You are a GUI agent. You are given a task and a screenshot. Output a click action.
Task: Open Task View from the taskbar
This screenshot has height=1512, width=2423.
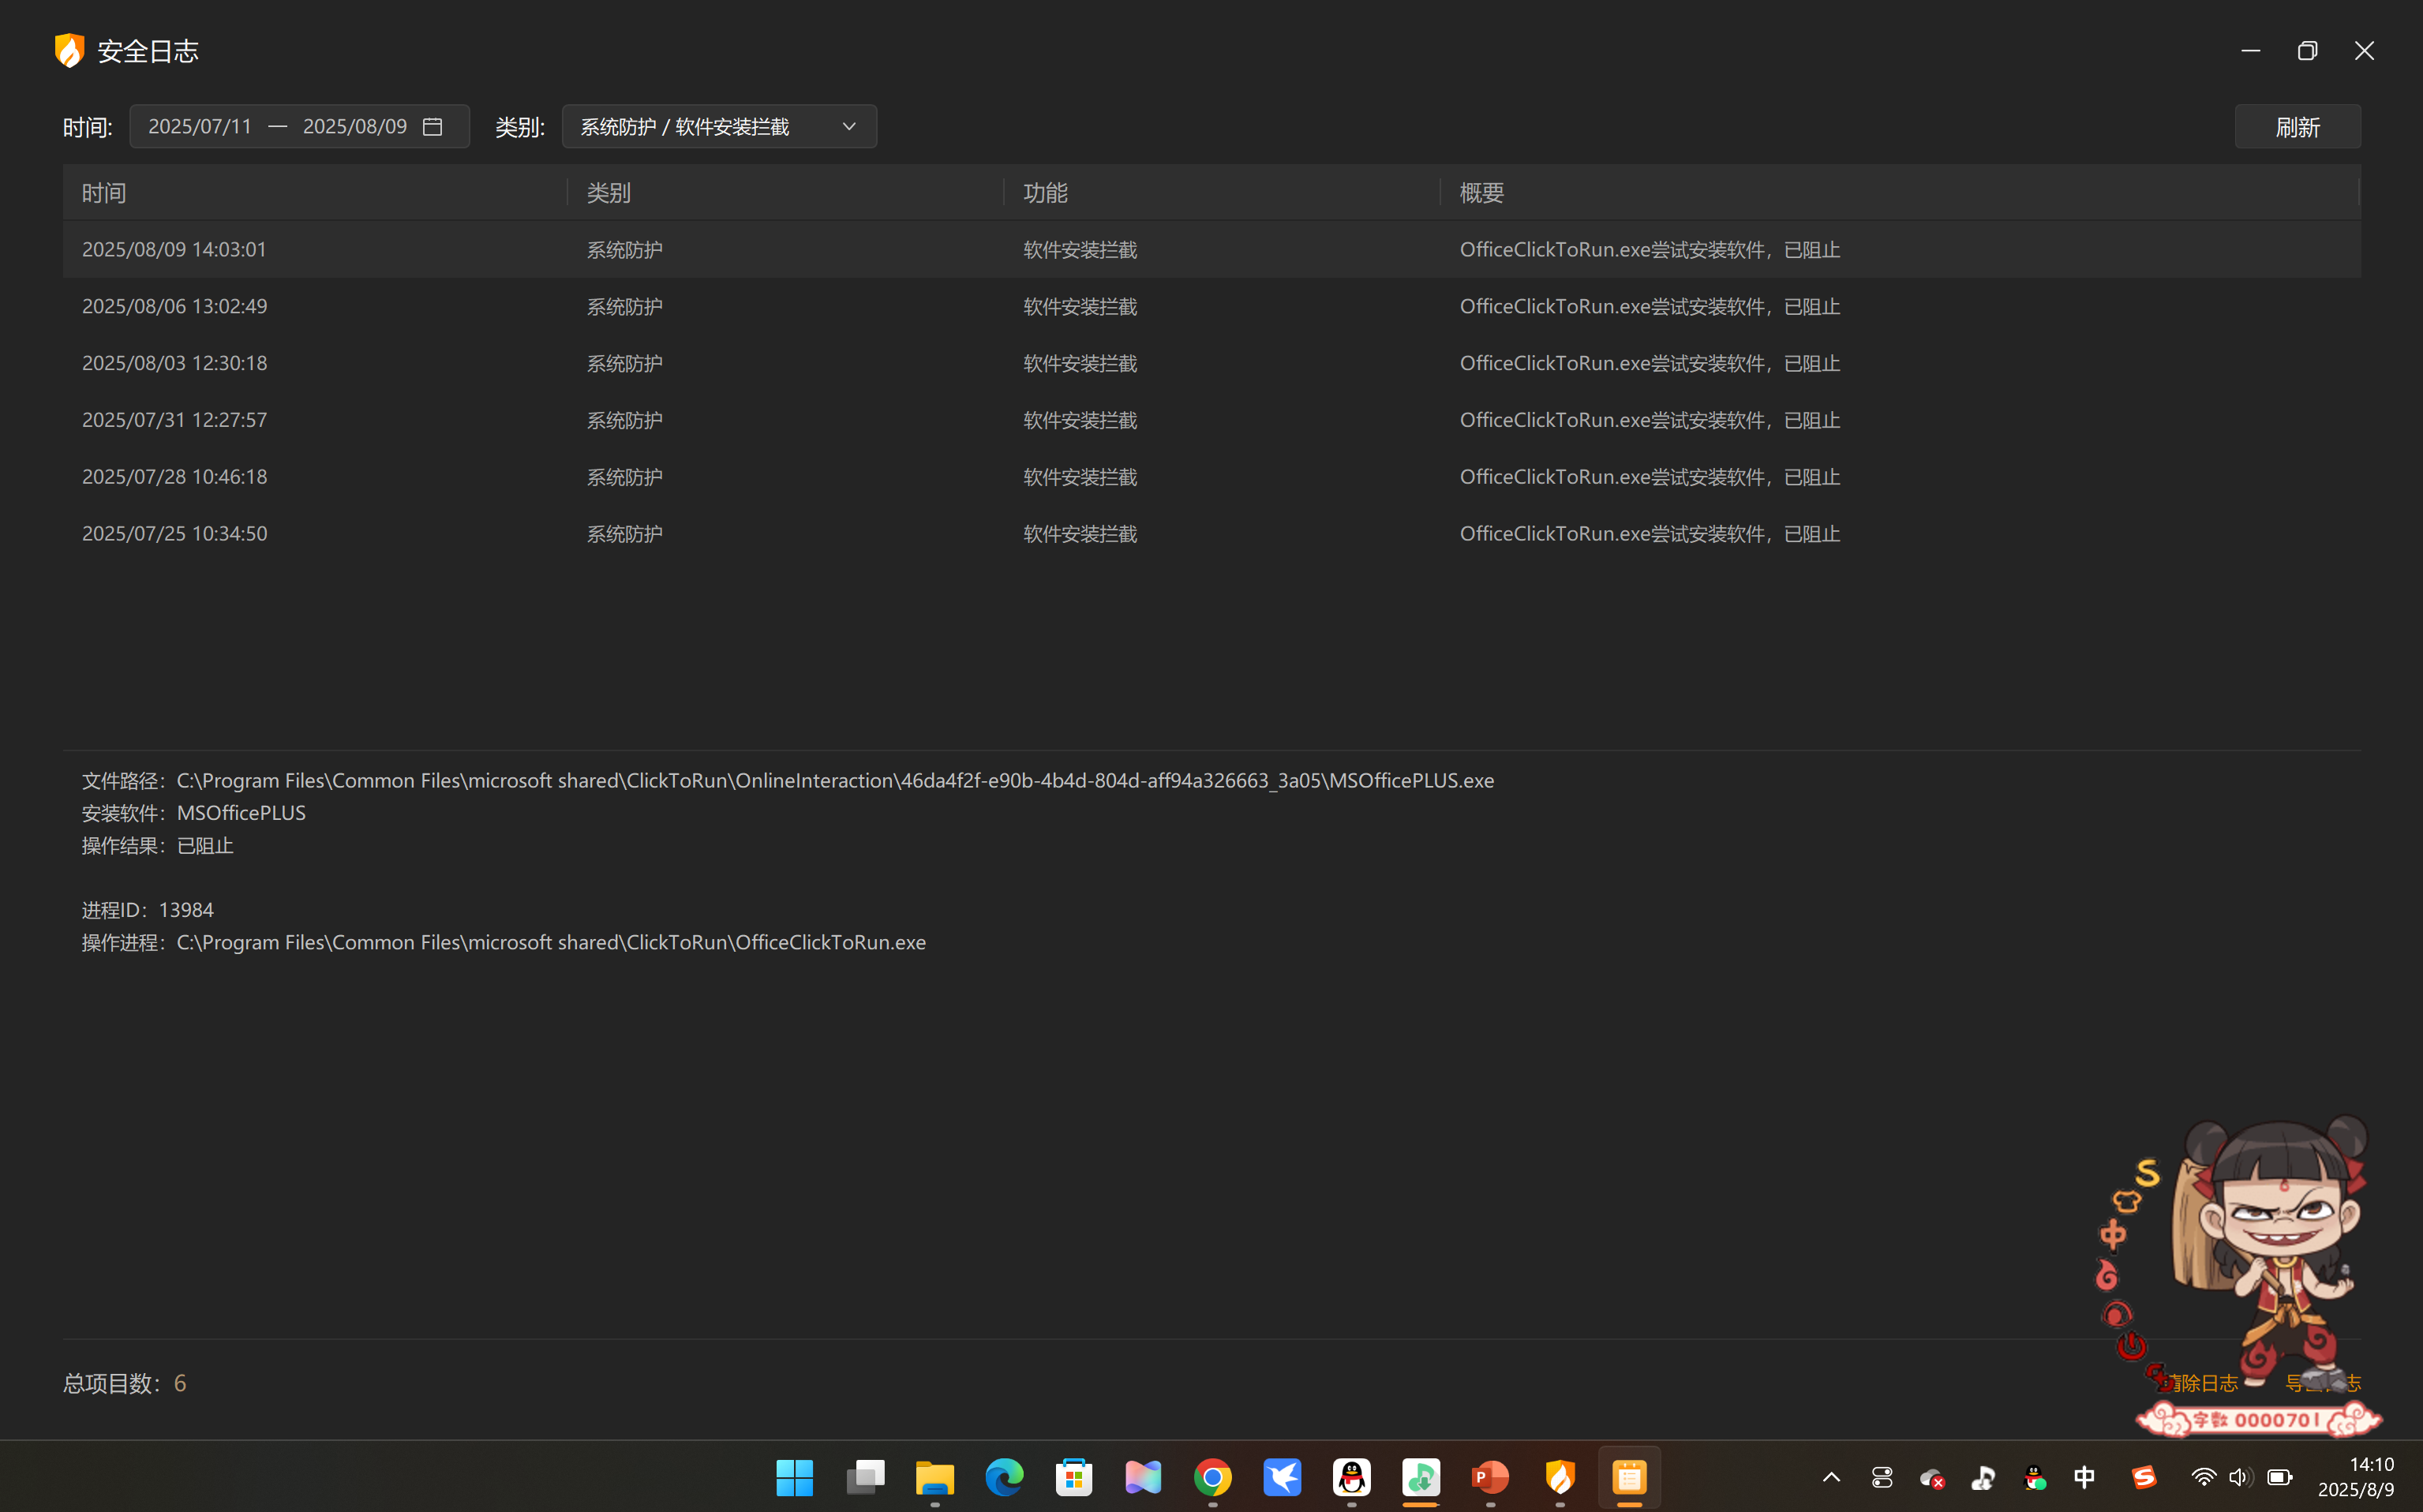pyautogui.click(x=865, y=1477)
